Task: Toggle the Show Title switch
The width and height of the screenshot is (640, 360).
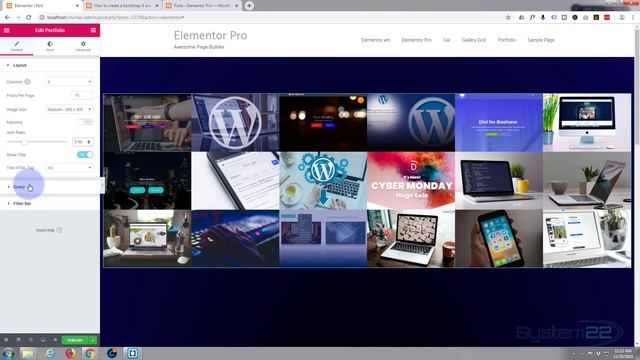Action: [x=85, y=155]
